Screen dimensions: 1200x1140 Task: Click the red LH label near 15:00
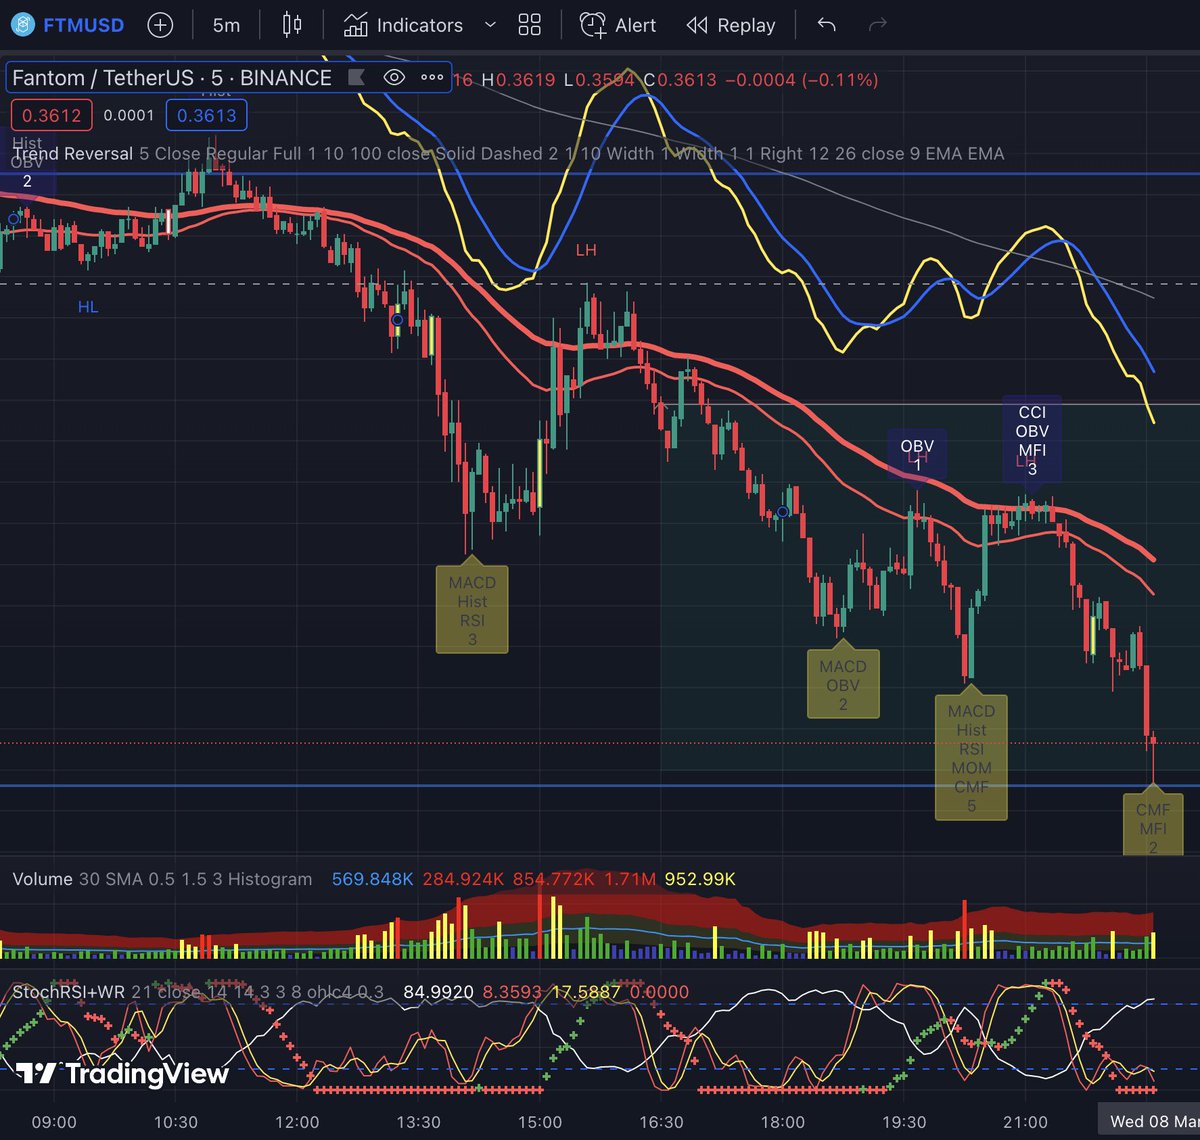click(x=586, y=250)
